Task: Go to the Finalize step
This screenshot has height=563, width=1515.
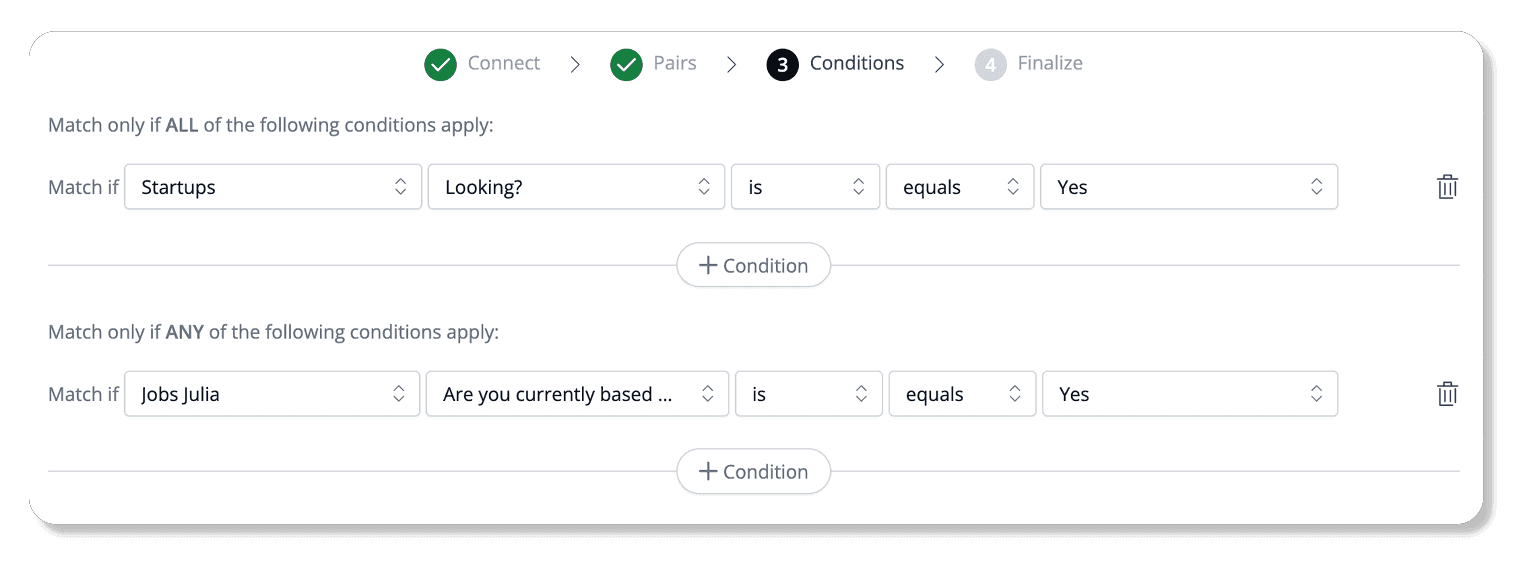Action: click(x=1050, y=63)
